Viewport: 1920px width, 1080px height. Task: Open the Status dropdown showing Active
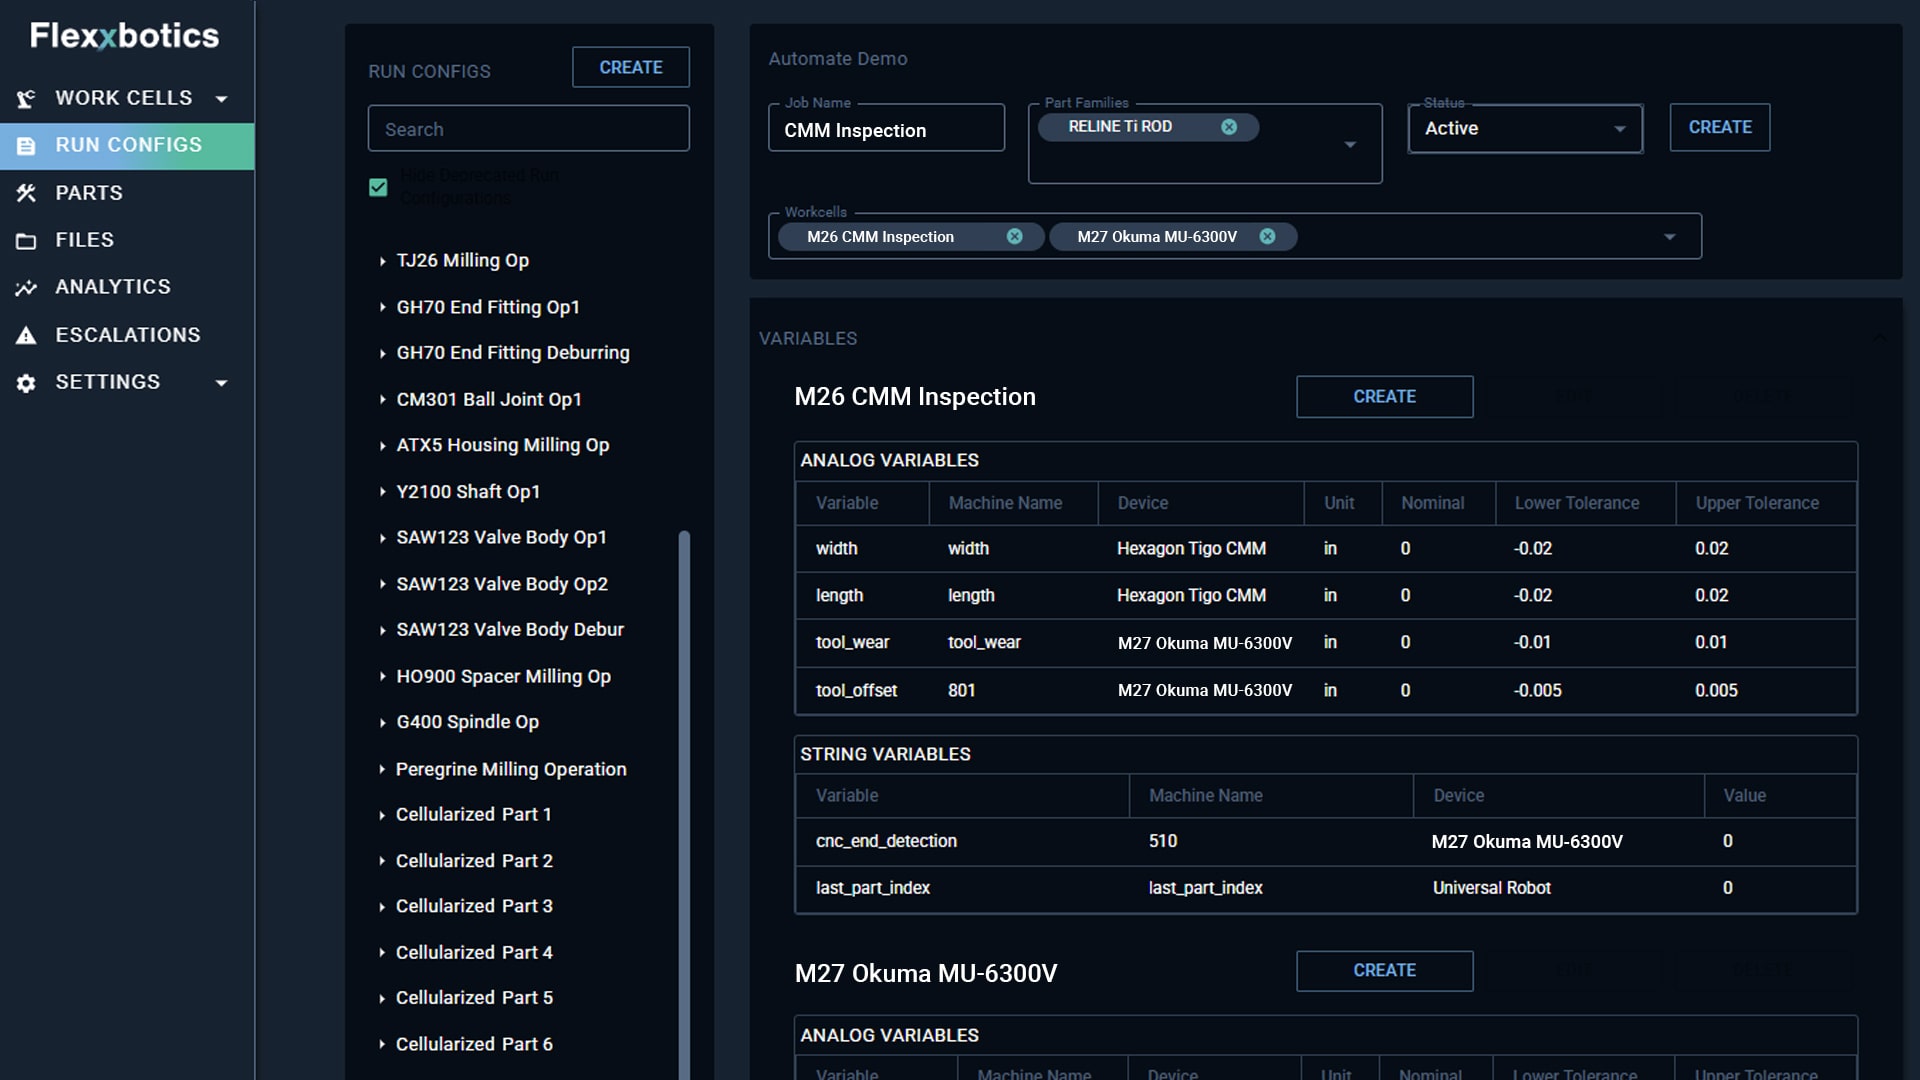1525,129
